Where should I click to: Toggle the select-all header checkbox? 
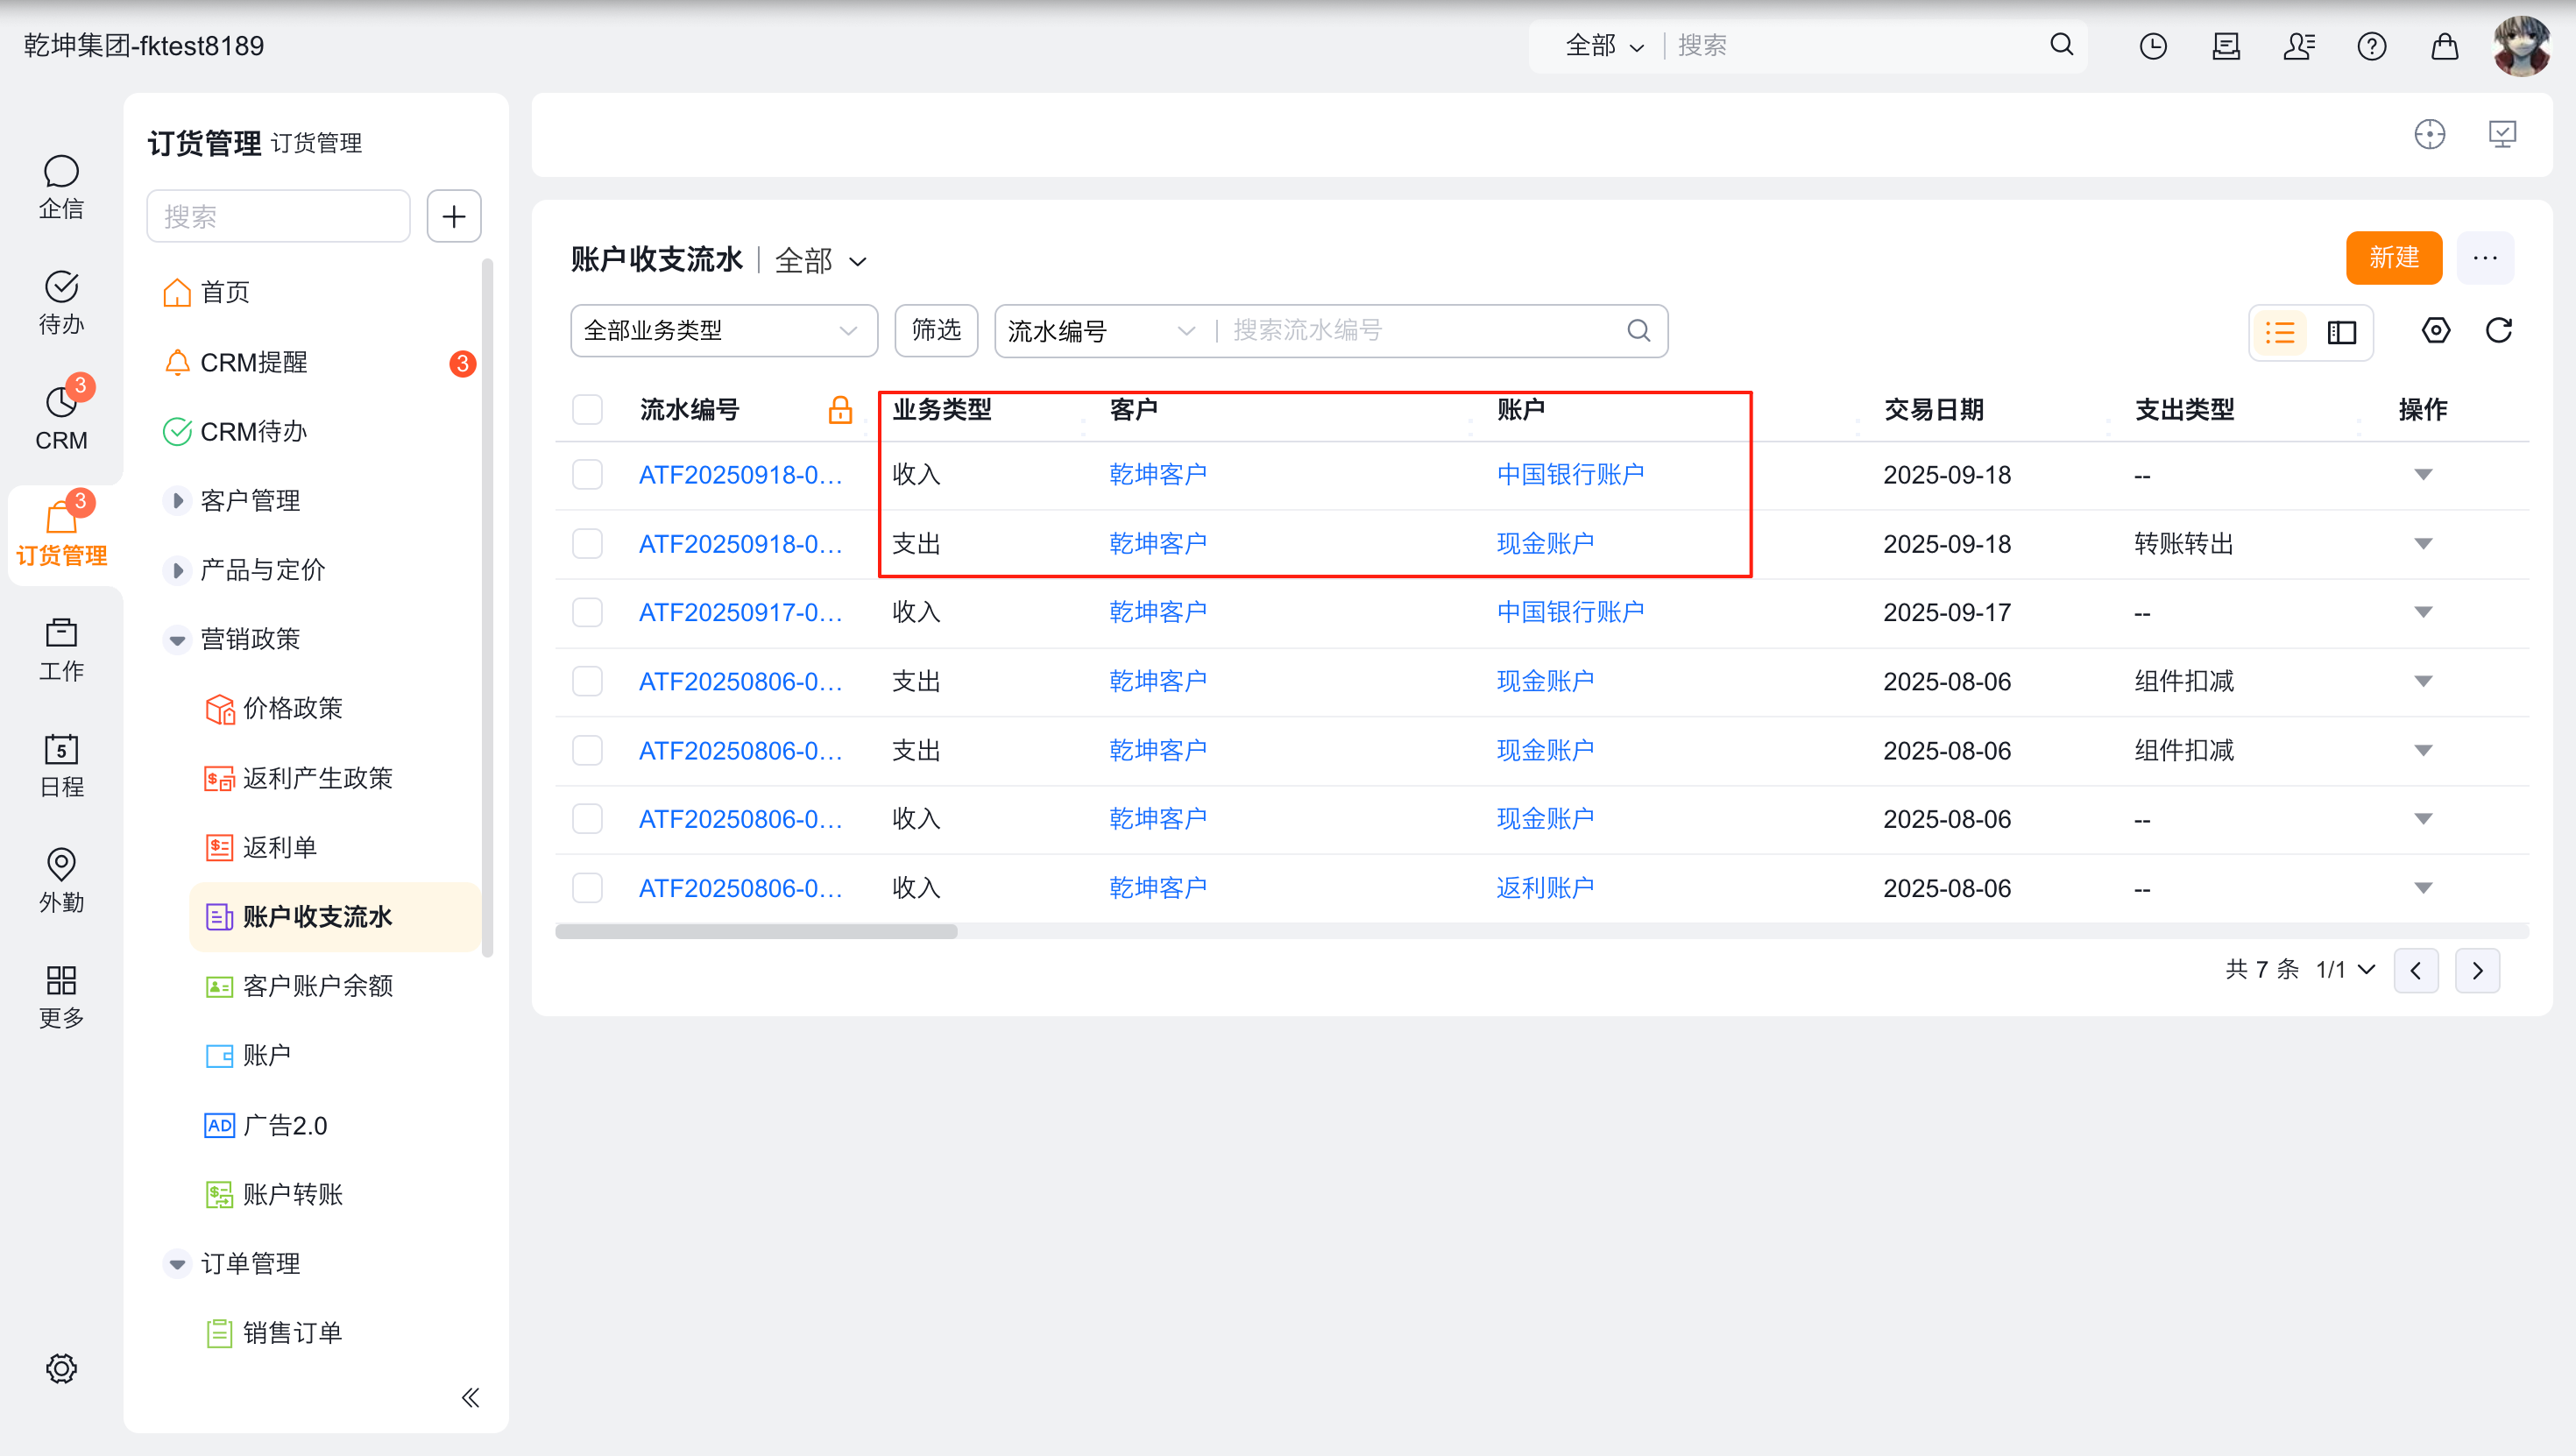coord(587,410)
